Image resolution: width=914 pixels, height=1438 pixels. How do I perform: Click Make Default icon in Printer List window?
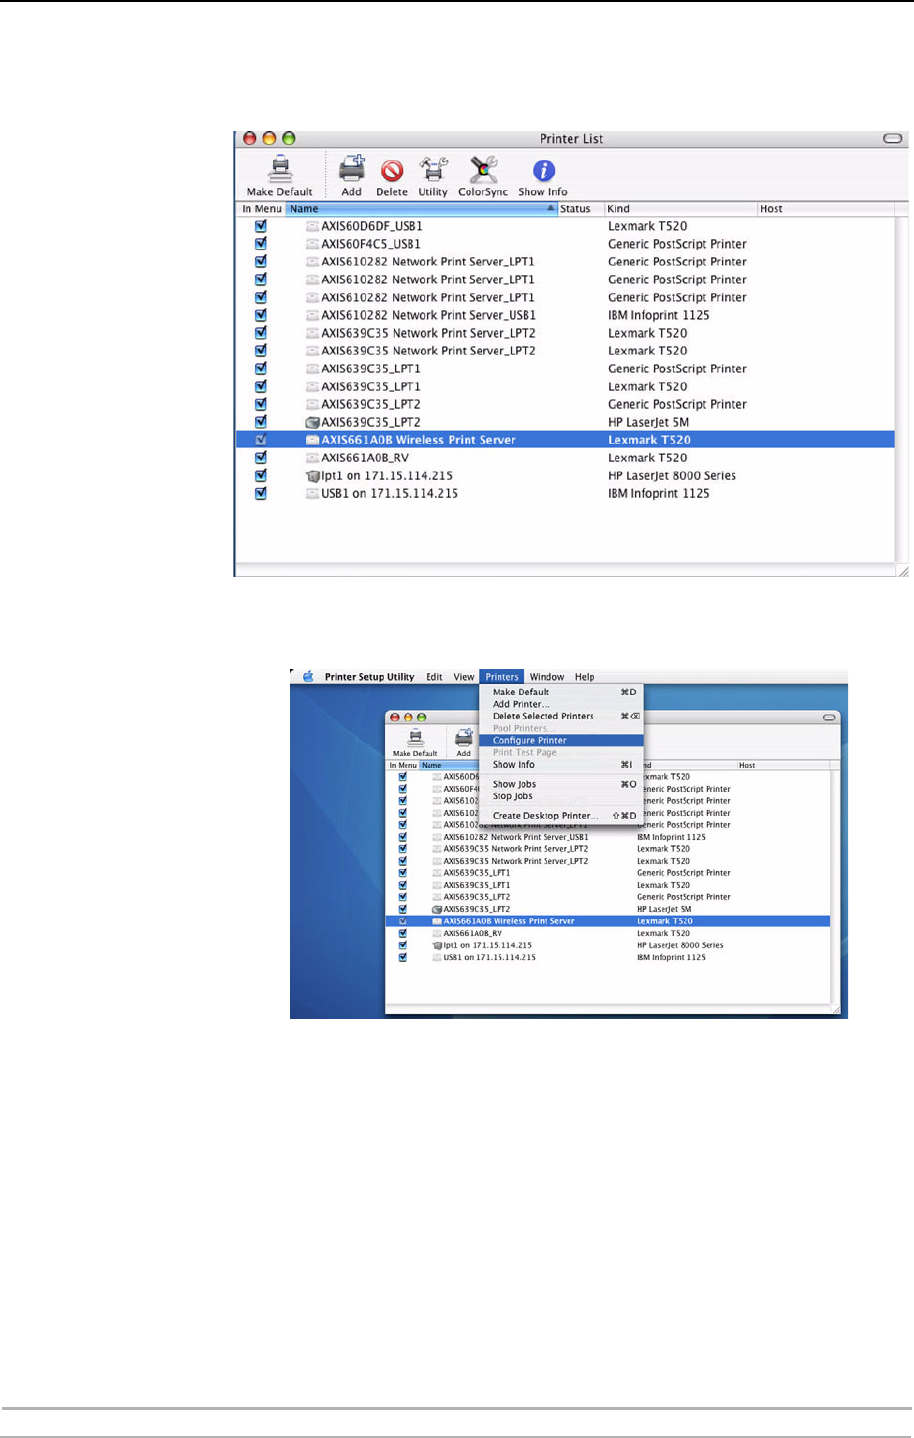pyautogui.click(x=281, y=168)
